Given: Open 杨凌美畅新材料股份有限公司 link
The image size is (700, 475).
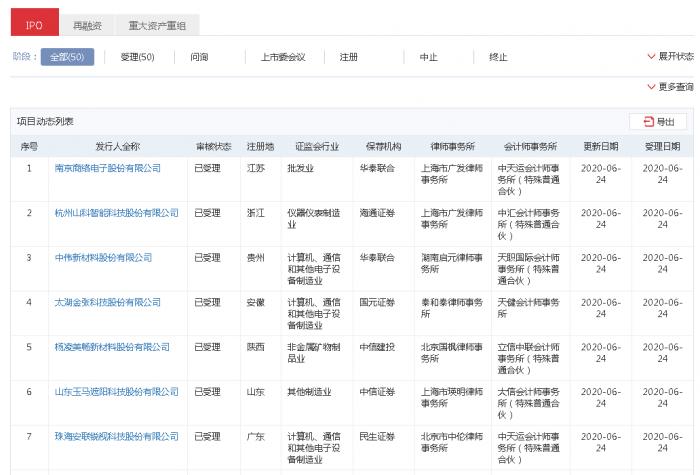Looking at the screenshot, I should pos(112,347).
